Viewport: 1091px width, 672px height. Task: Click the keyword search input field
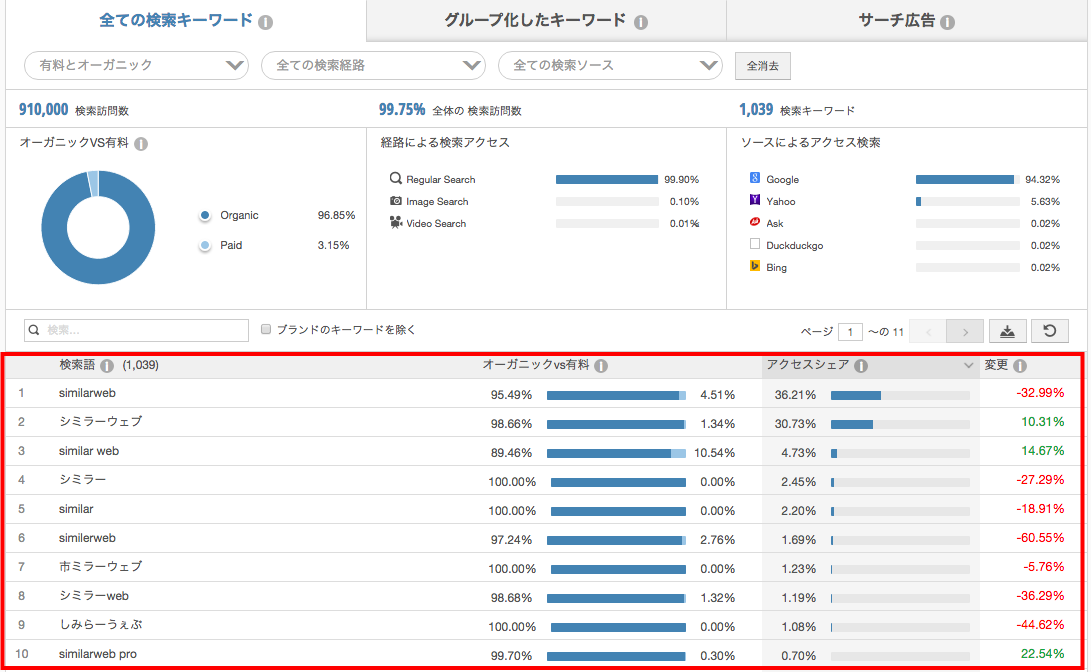[136, 330]
